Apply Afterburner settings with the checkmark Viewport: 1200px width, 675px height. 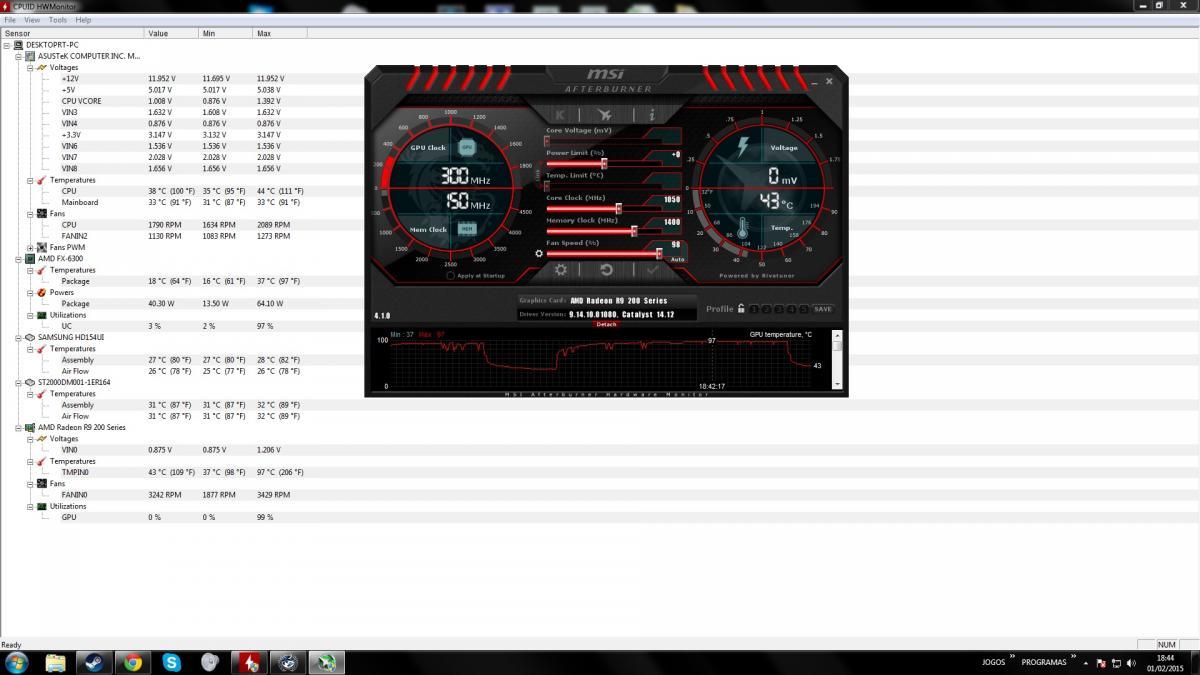[652, 270]
